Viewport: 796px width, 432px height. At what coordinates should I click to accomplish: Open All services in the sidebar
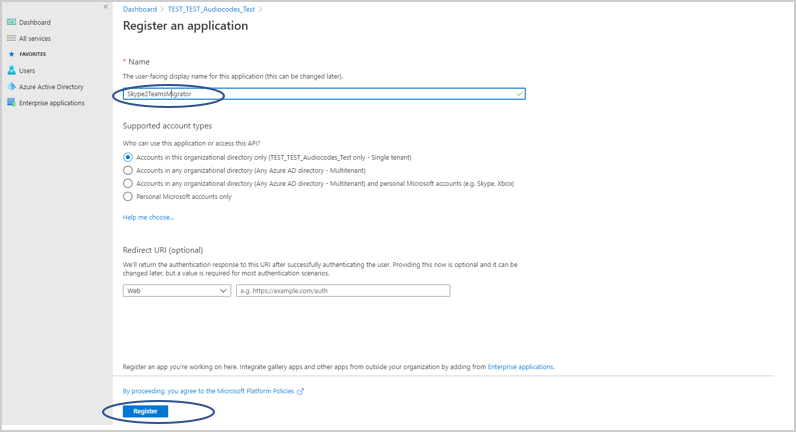click(x=35, y=39)
